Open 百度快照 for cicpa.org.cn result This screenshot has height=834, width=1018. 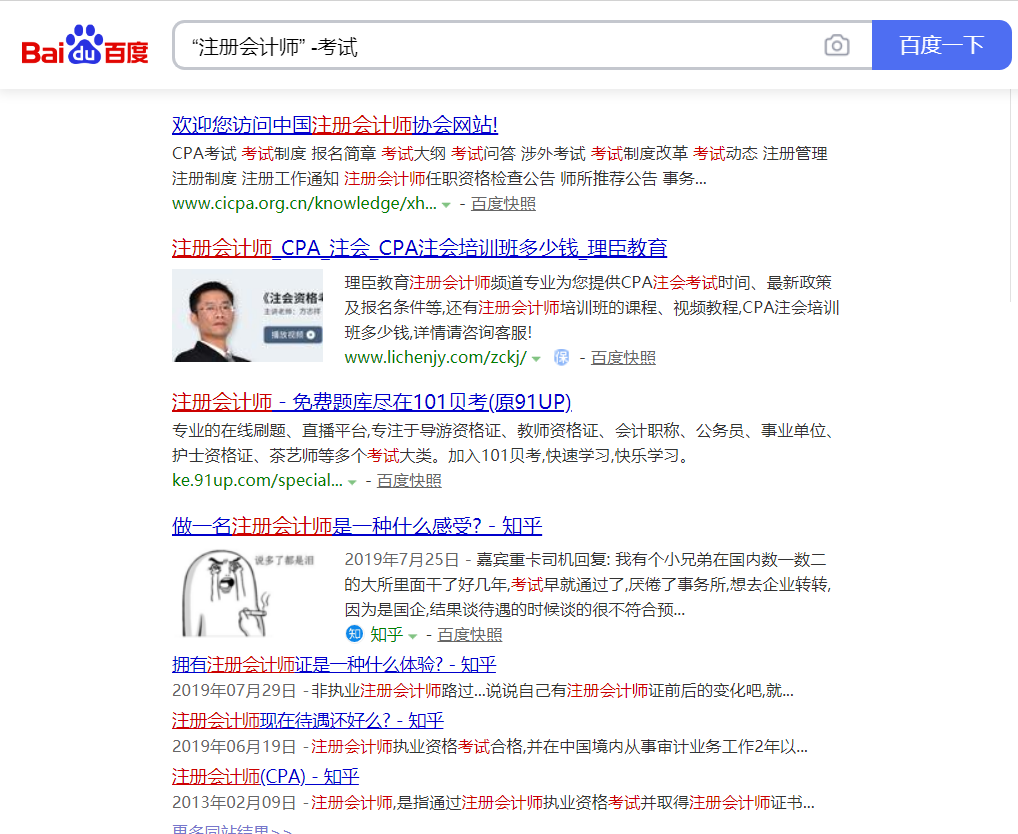pos(503,204)
